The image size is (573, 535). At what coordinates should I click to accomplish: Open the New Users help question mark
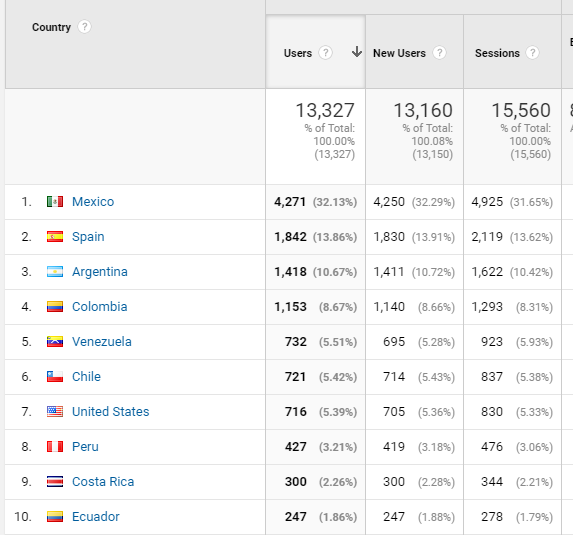[439, 53]
